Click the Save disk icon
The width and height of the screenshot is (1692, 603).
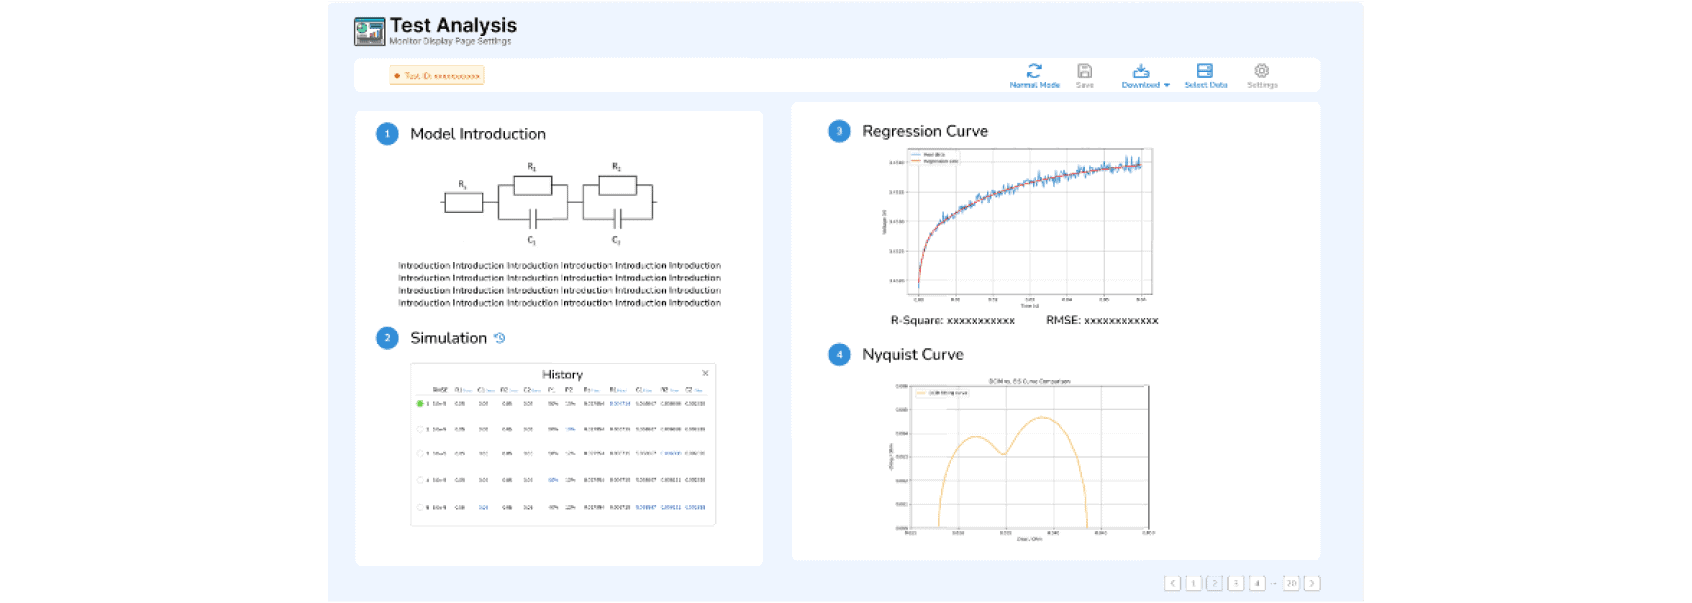[x=1084, y=72]
